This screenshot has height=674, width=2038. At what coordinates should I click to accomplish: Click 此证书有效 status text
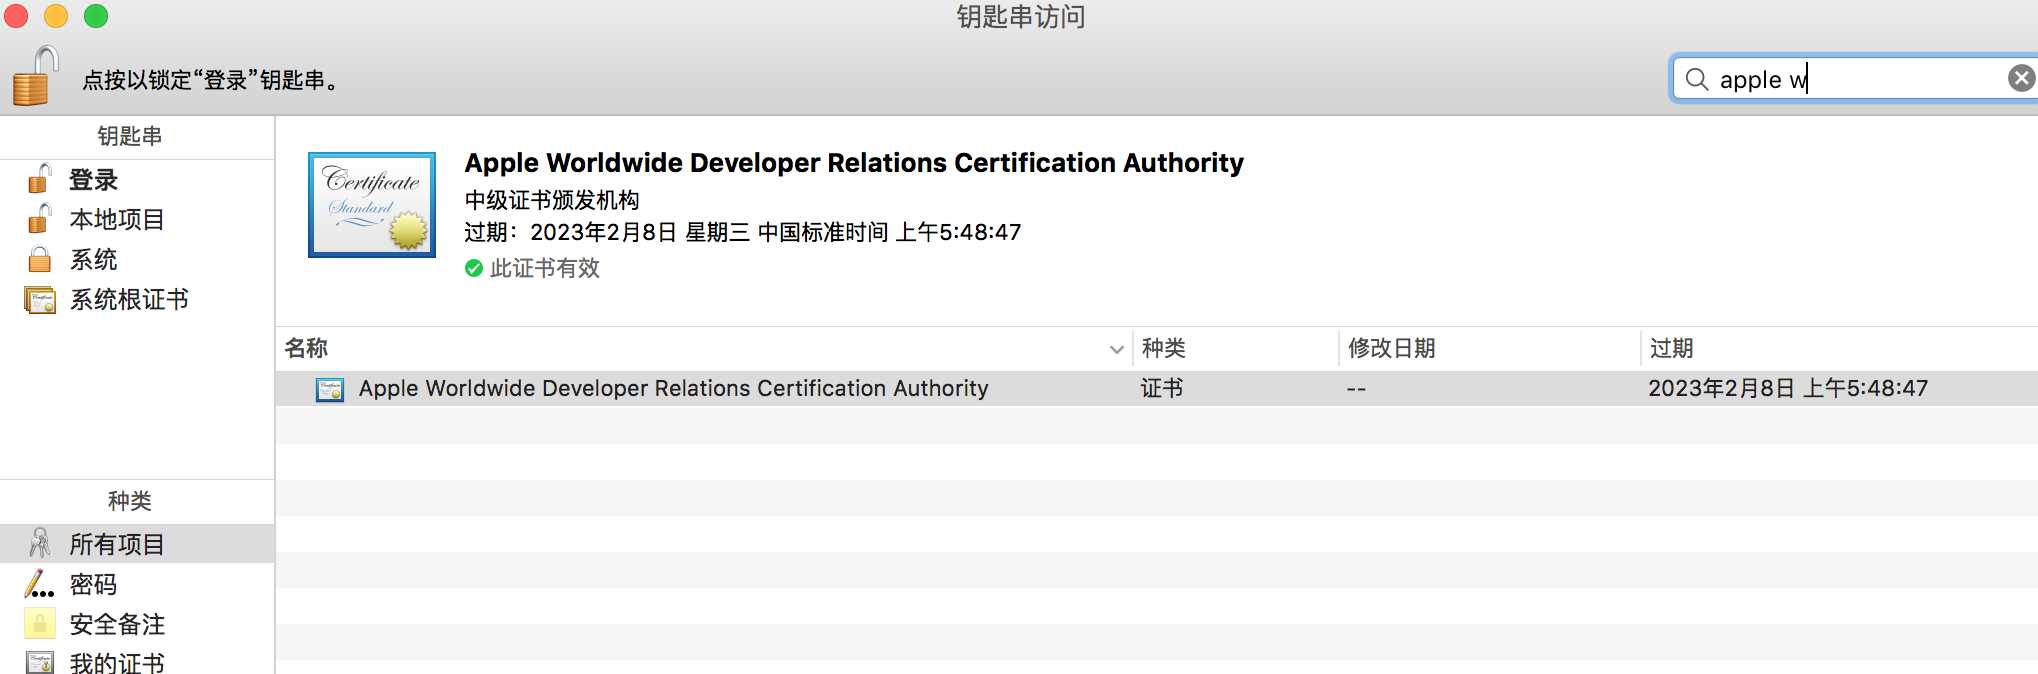(545, 268)
